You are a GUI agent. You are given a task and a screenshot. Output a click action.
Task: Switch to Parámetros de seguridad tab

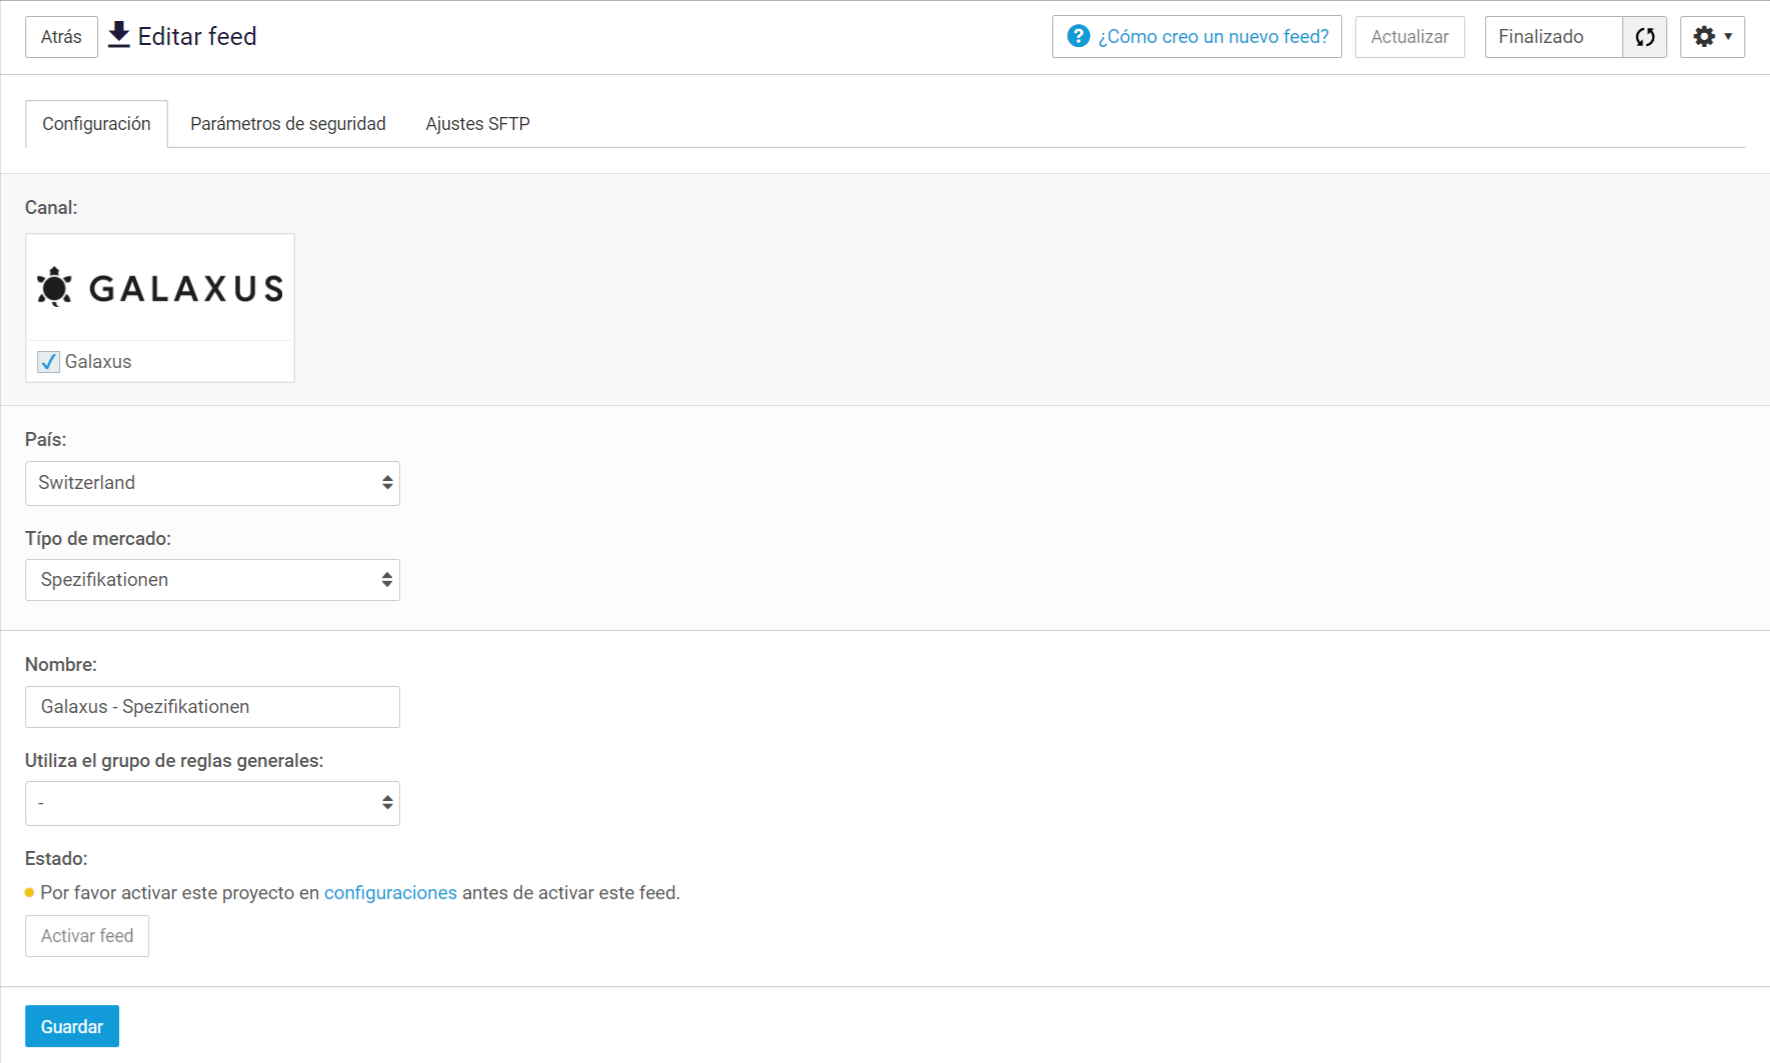coord(288,124)
